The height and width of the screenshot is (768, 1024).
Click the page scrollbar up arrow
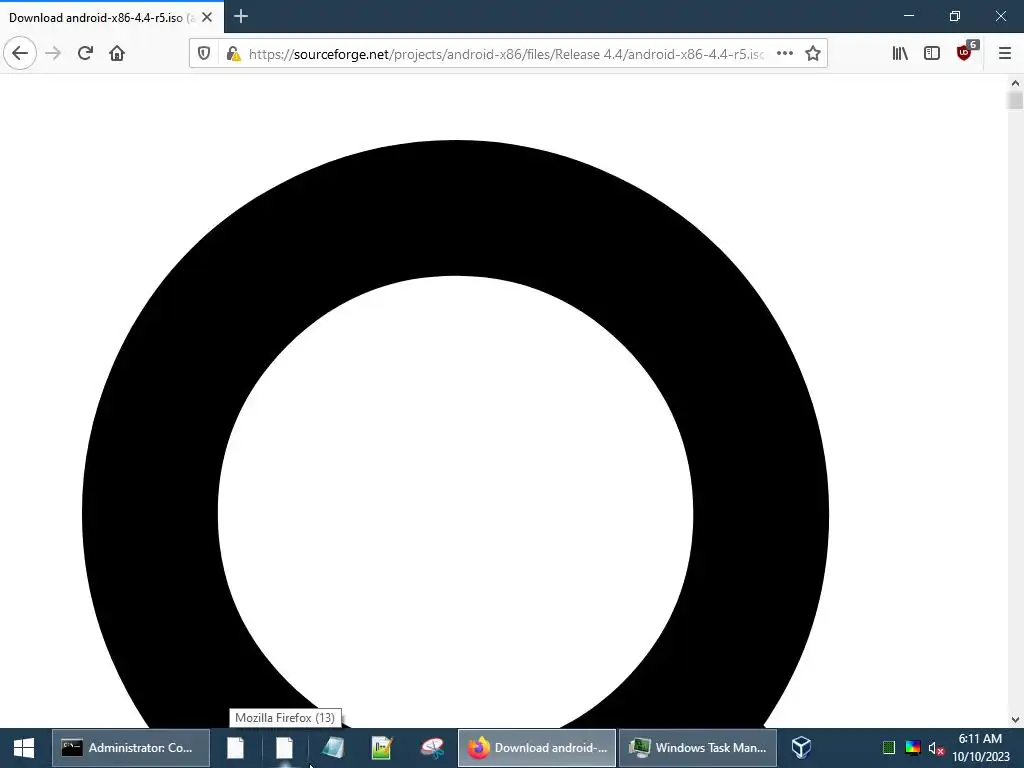(x=1015, y=83)
